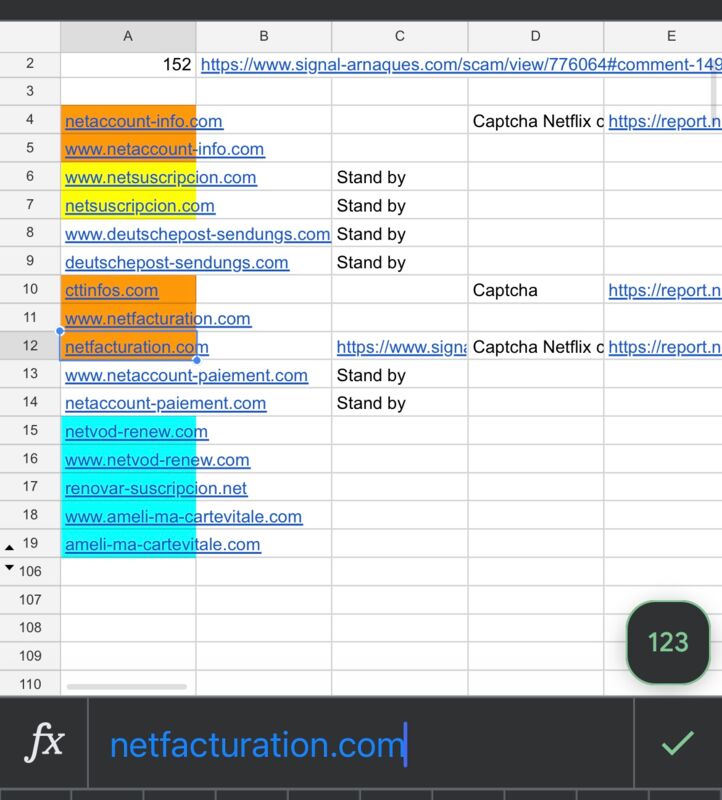Open the https://report.n link in row 4

pyautogui.click(x=665, y=121)
